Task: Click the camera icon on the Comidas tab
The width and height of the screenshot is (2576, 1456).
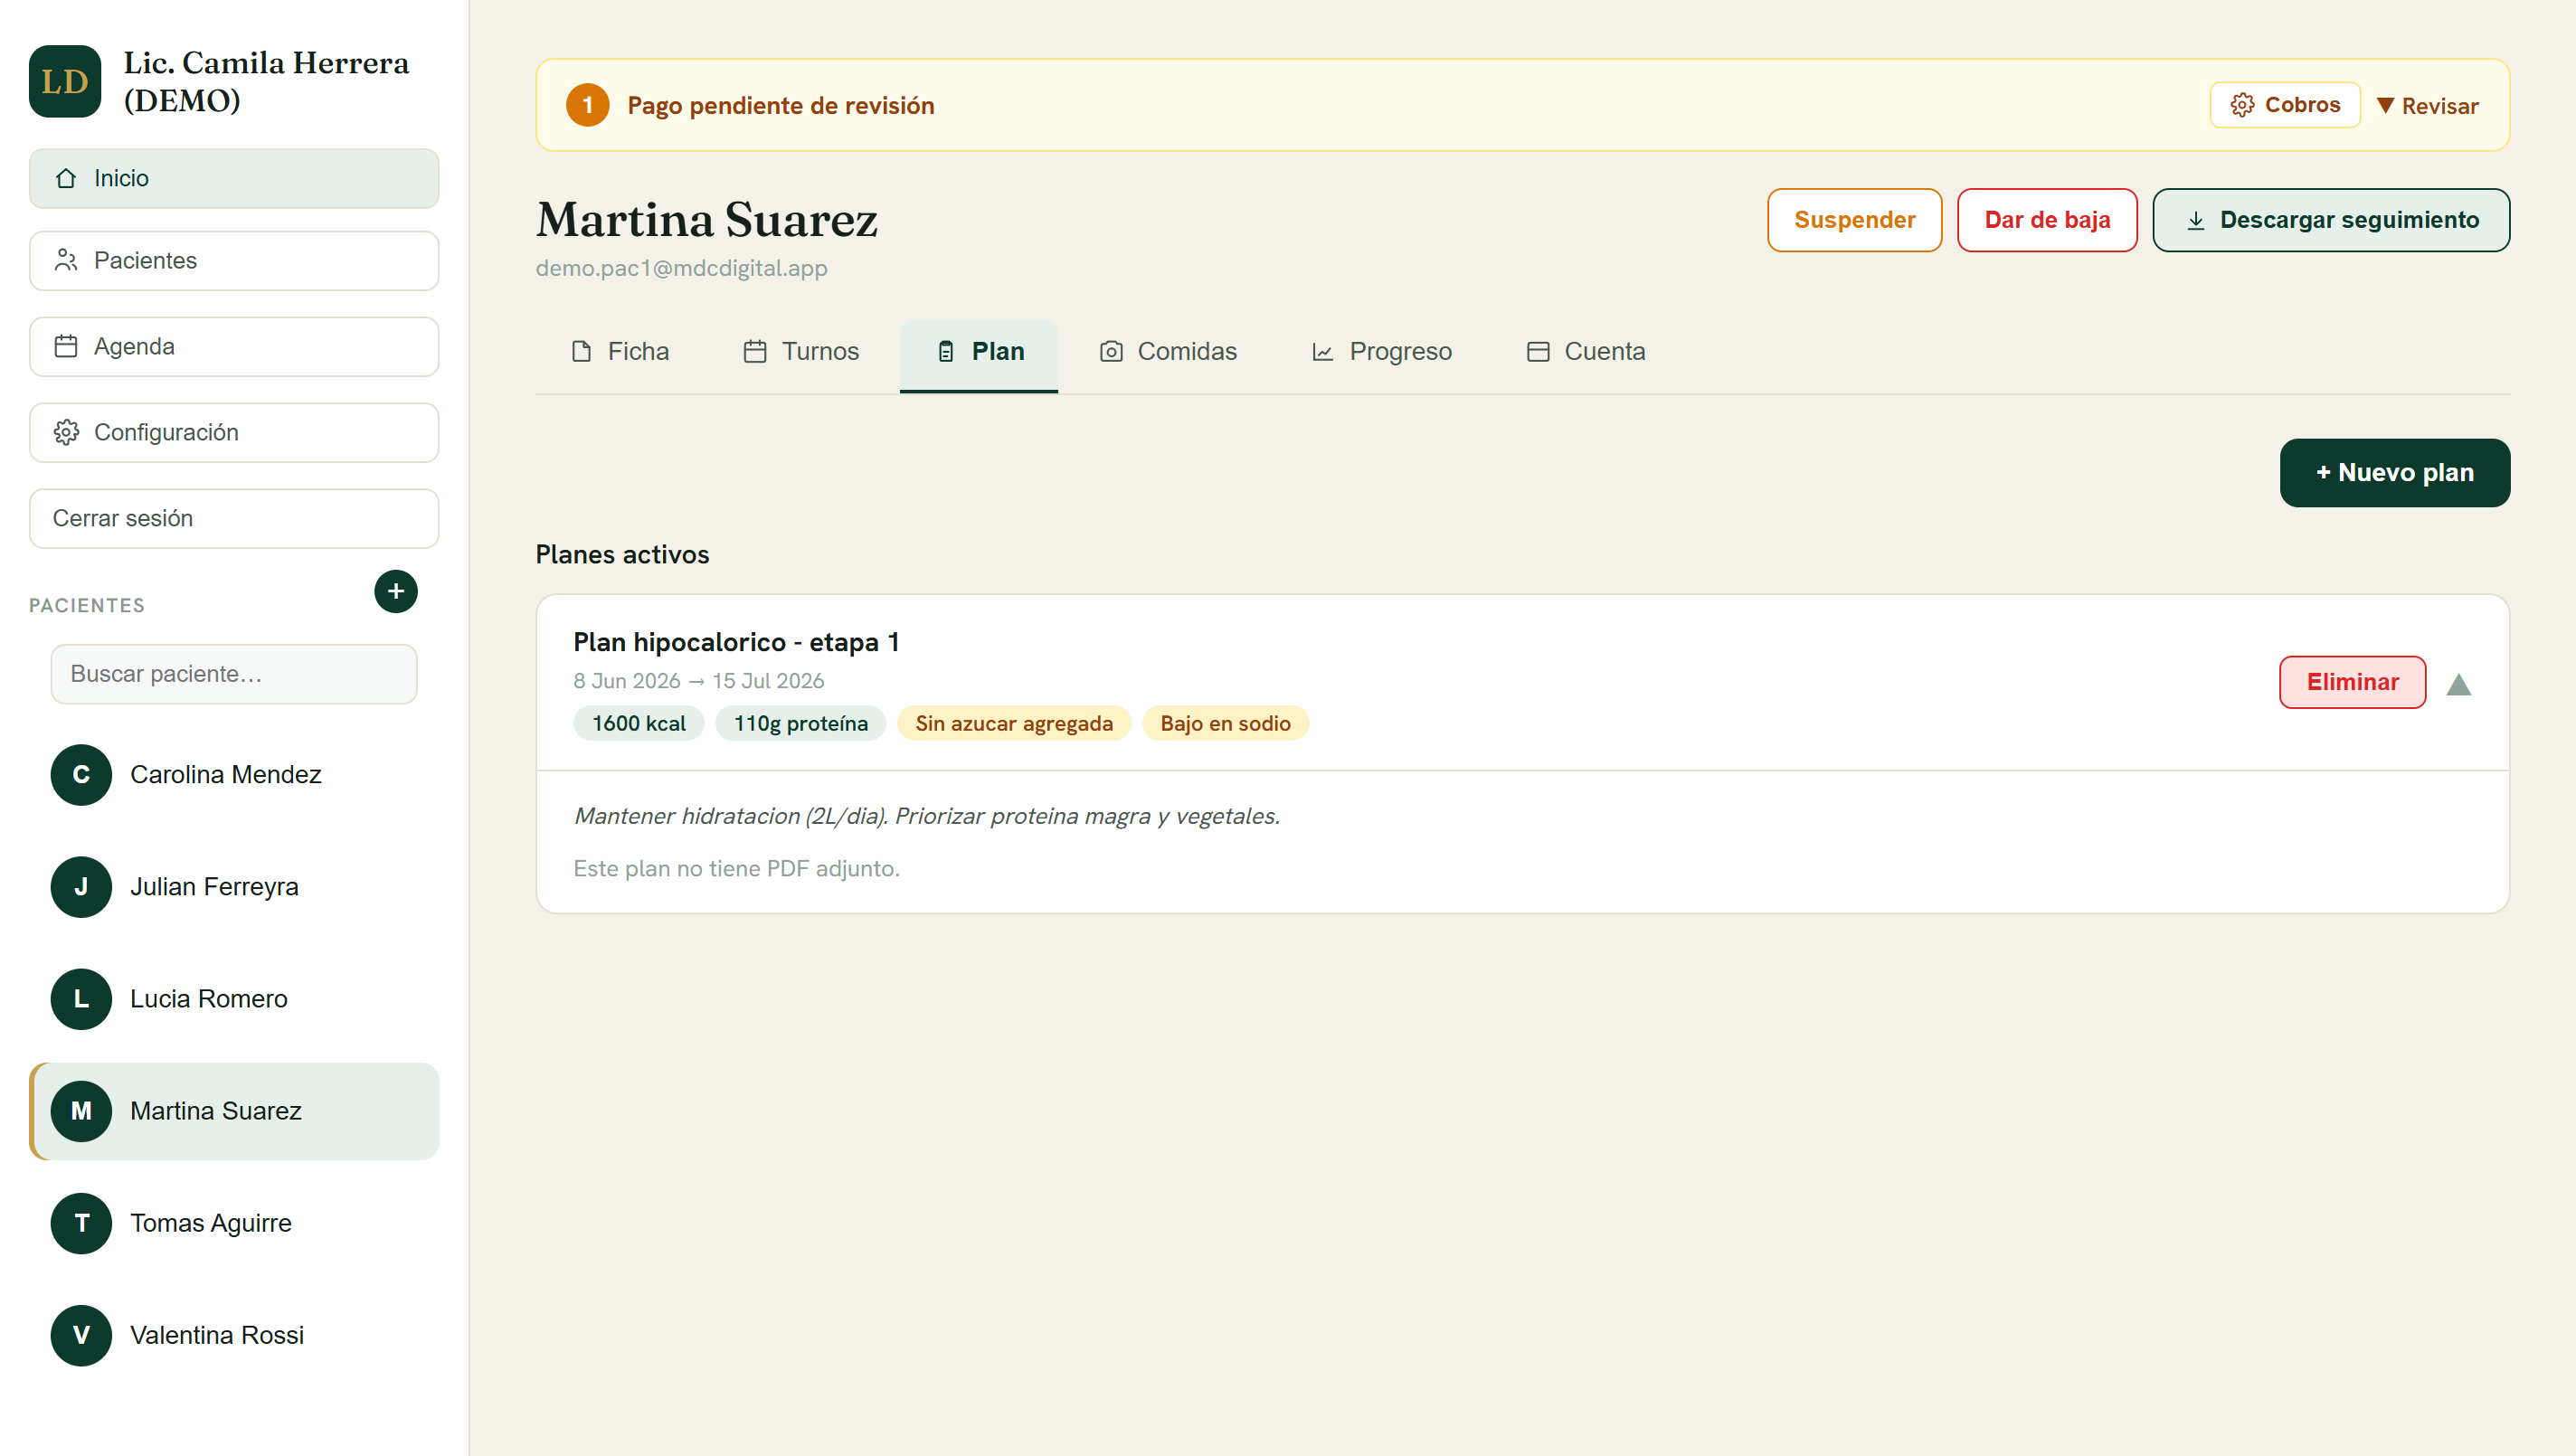Action: tap(1111, 351)
